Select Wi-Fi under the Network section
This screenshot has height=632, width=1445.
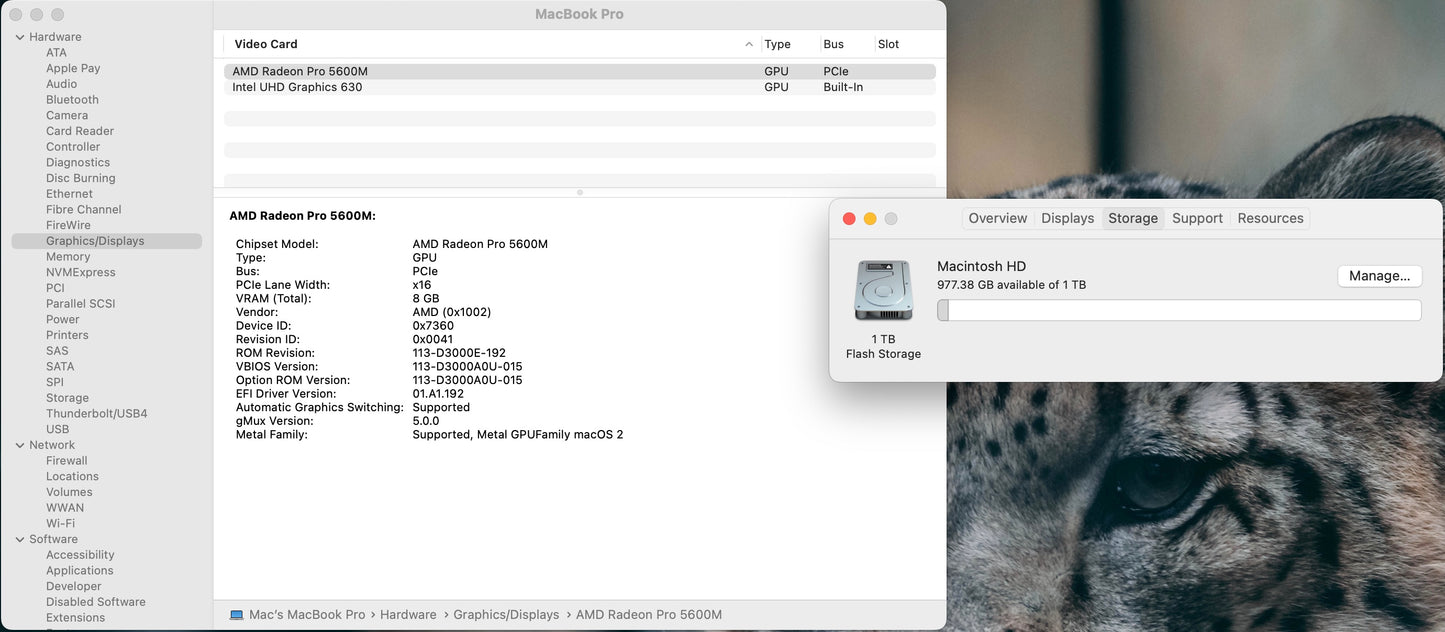tap(59, 522)
